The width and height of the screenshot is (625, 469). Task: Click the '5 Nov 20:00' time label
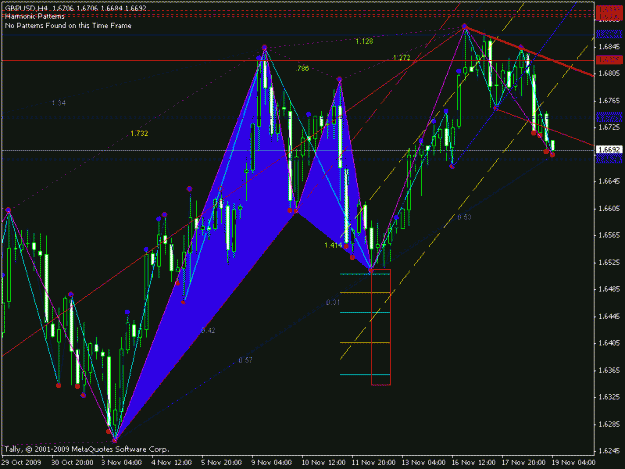coord(221,462)
